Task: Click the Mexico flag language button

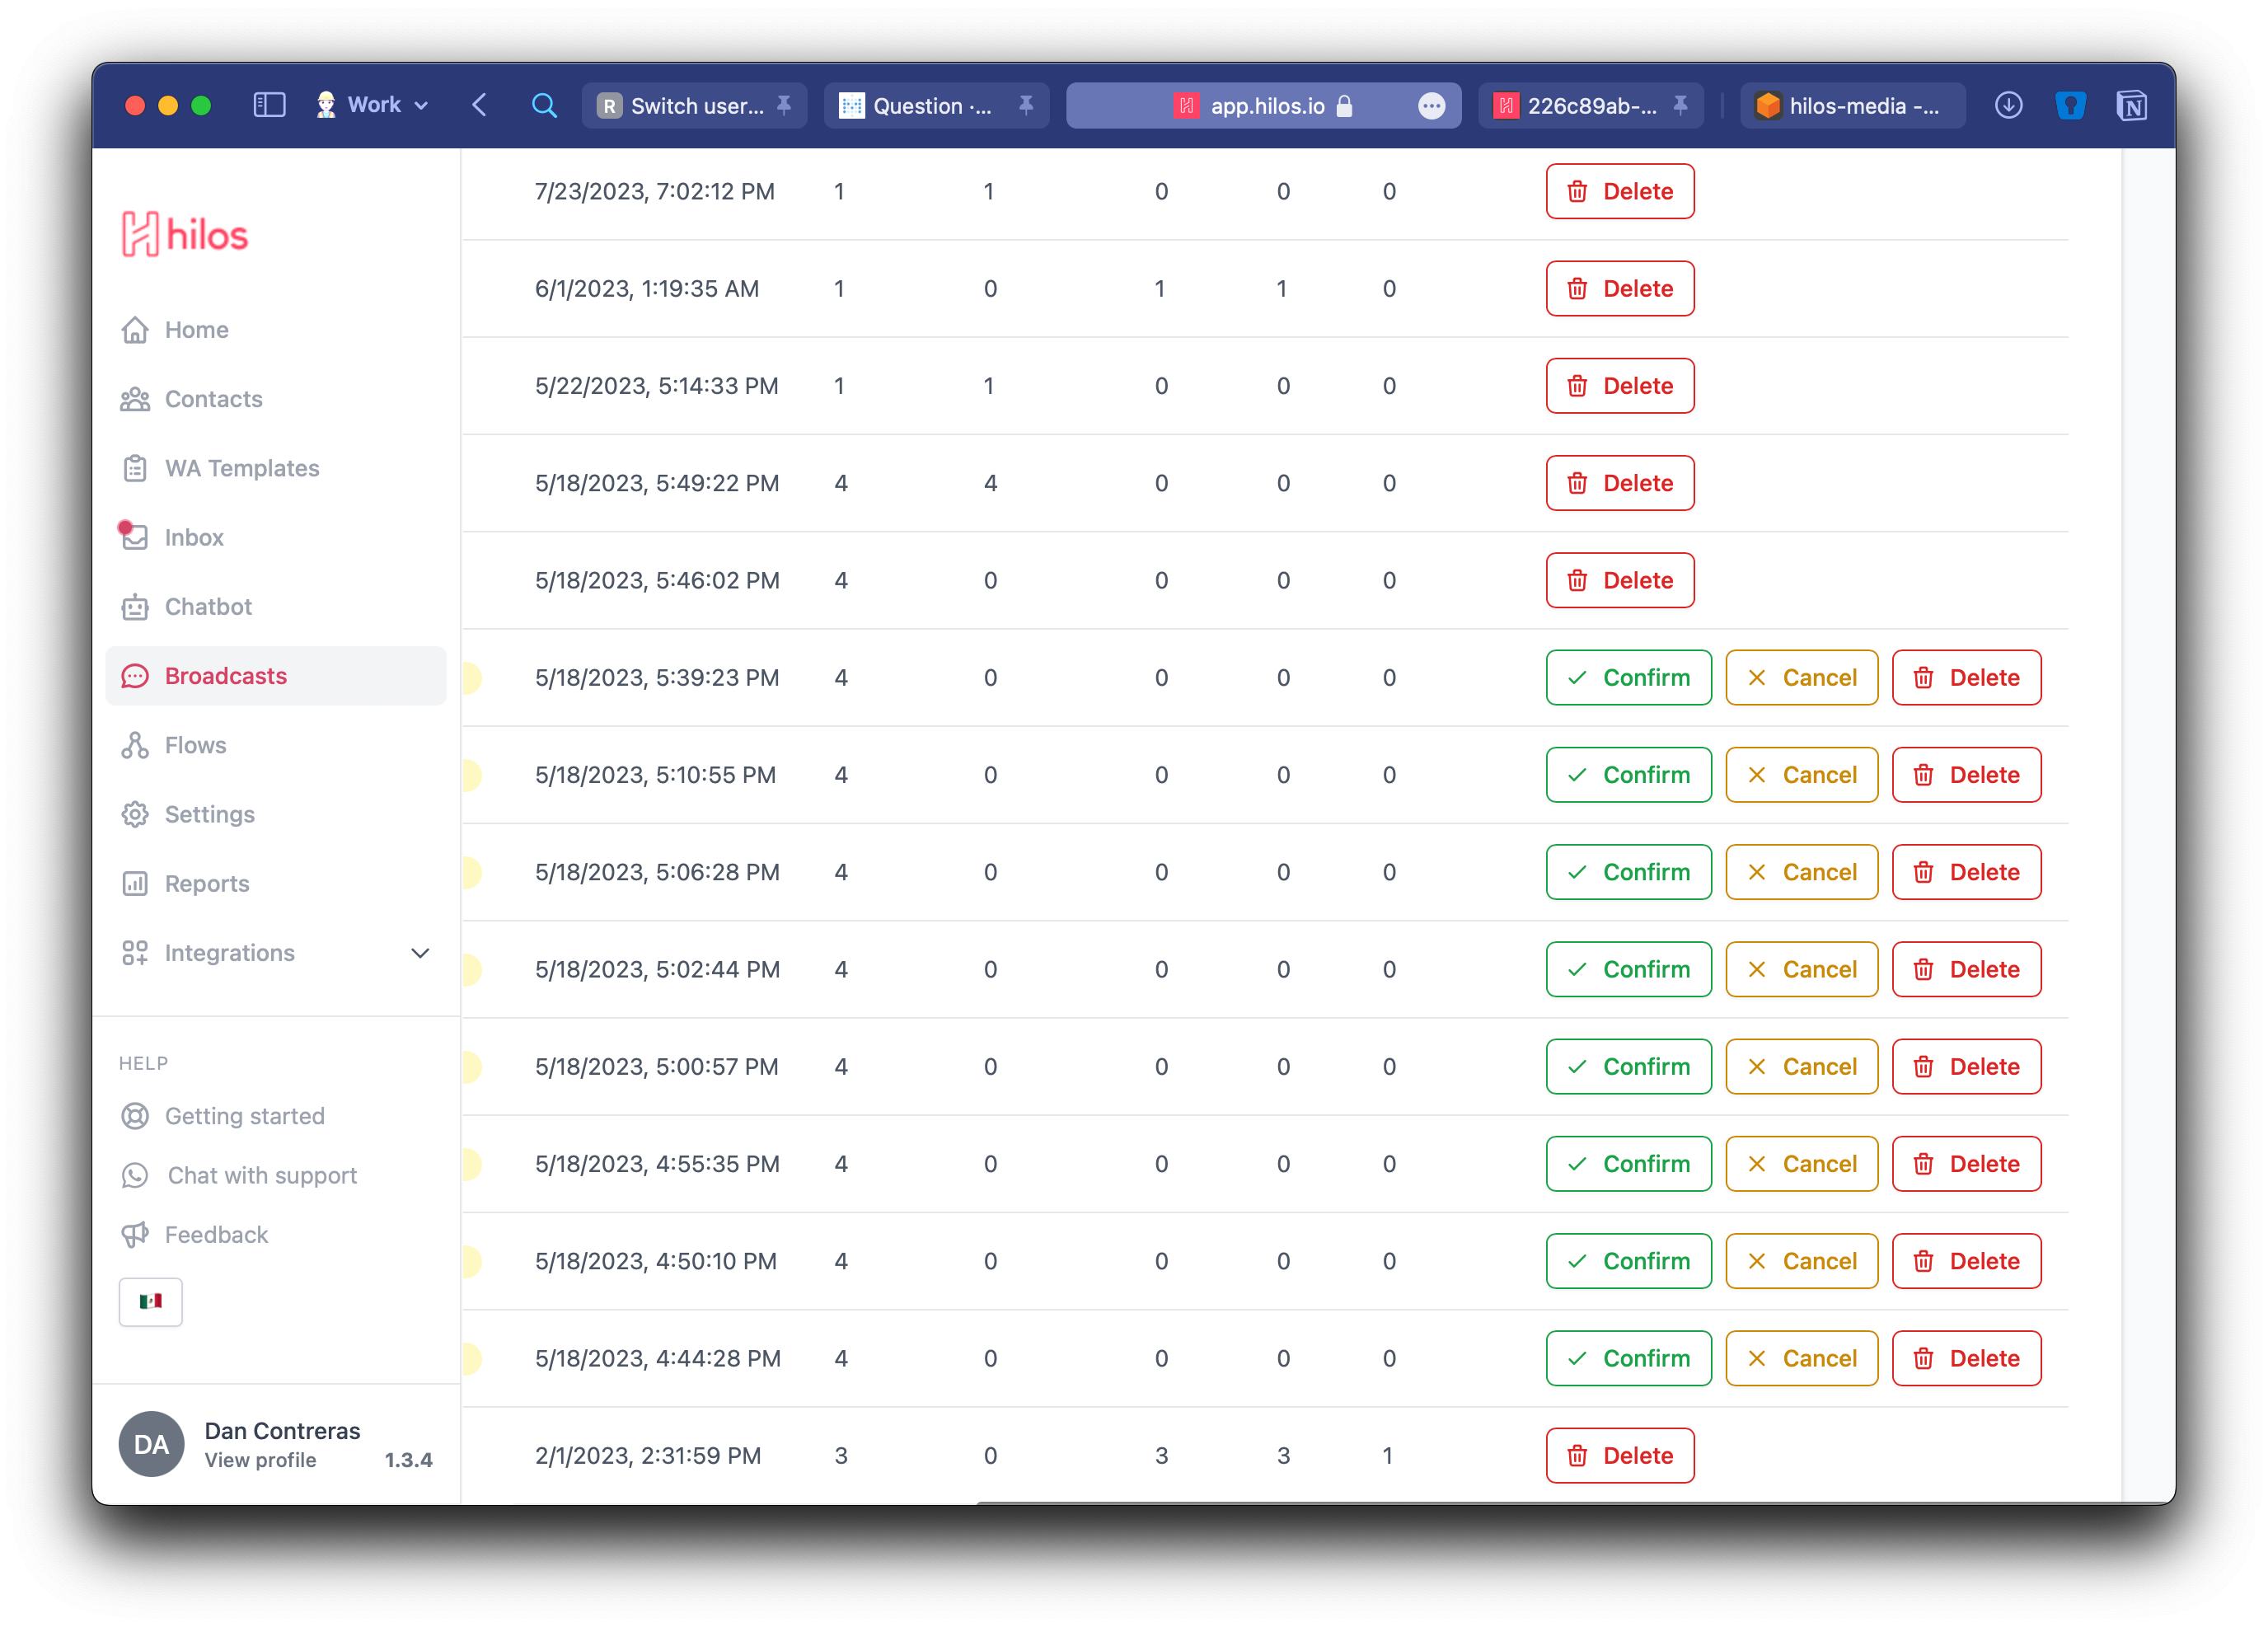Action: [x=151, y=1301]
